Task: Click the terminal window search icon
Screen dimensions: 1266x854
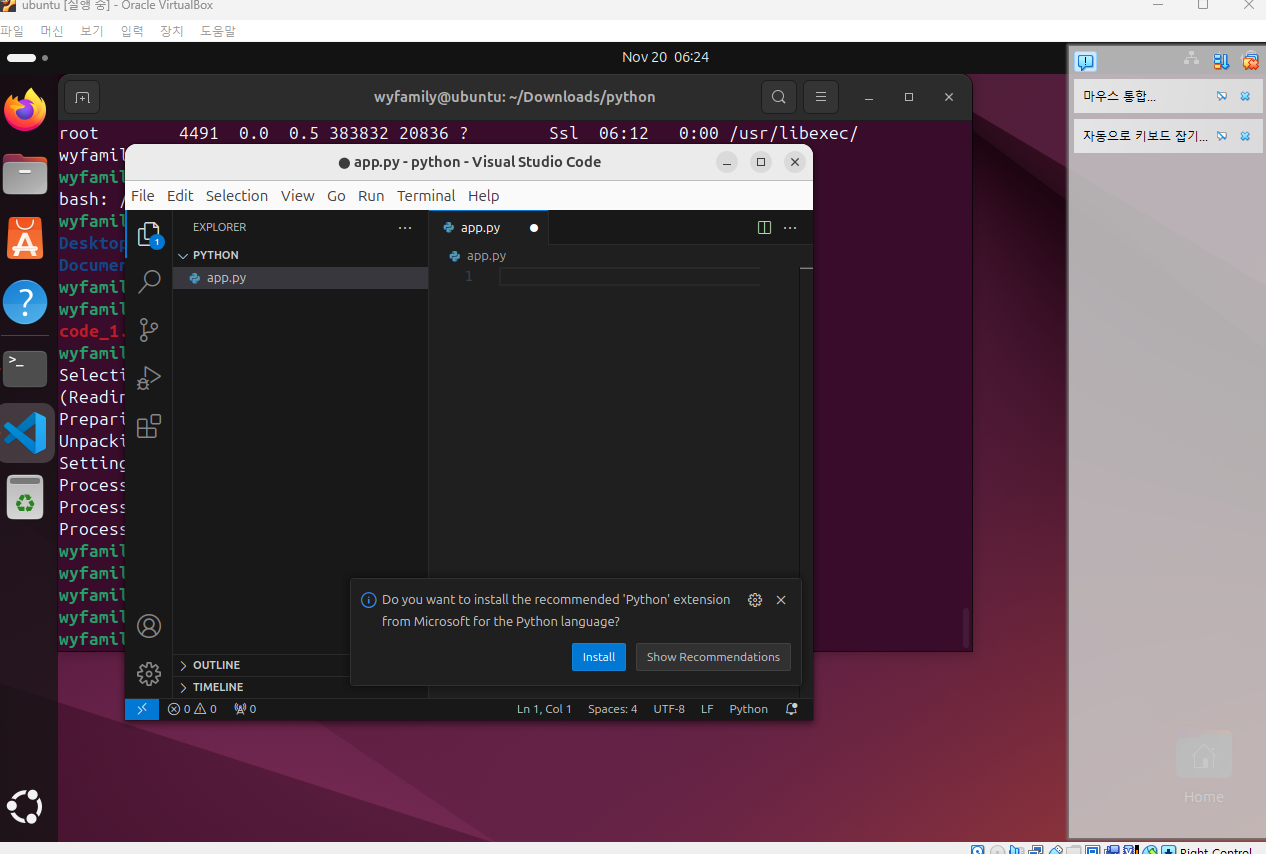Action: [778, 97]
